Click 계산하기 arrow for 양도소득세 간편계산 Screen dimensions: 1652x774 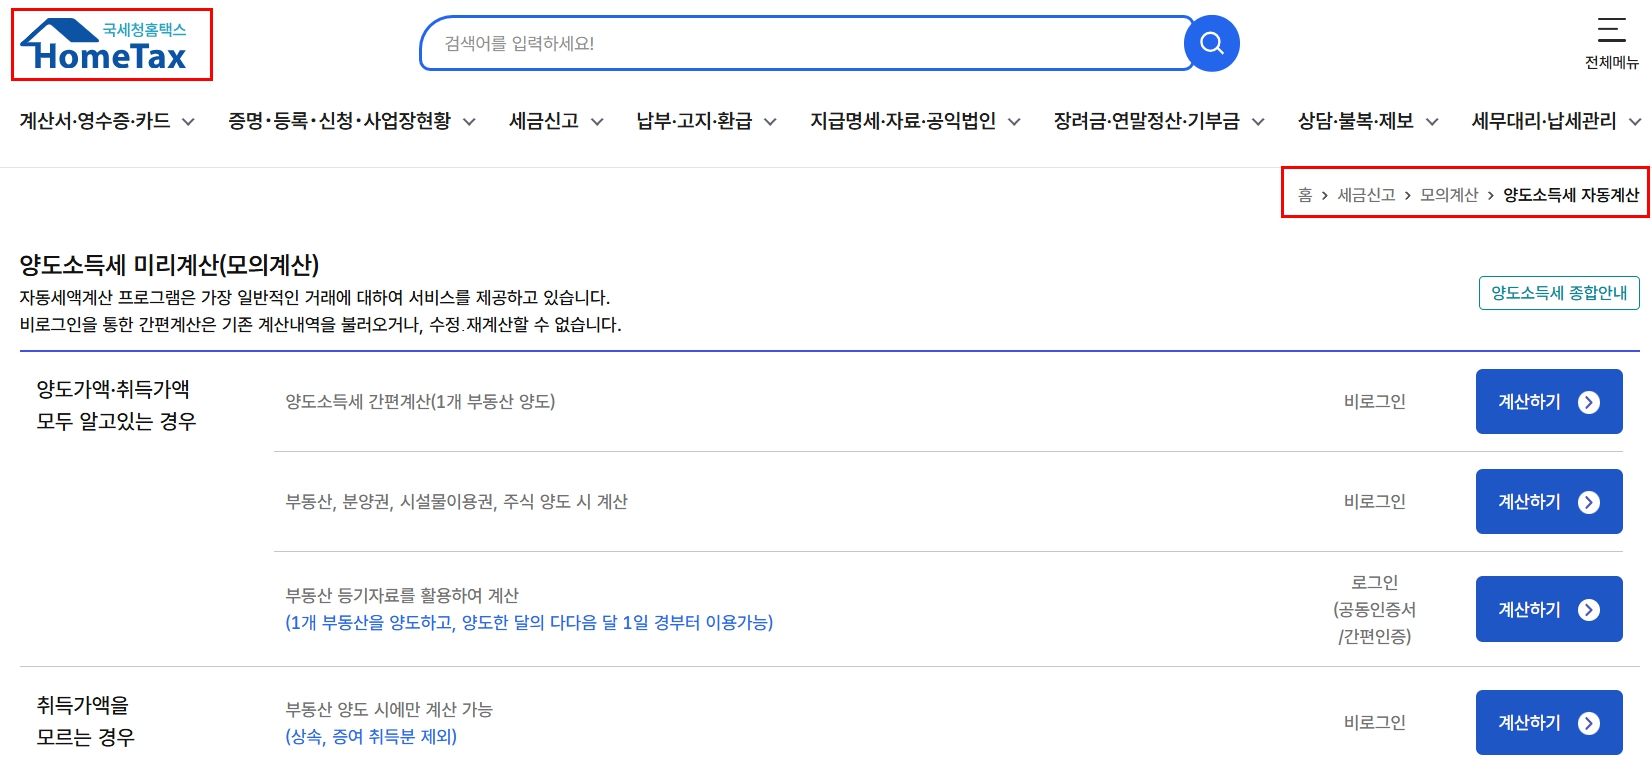[x=1589, y=402]
